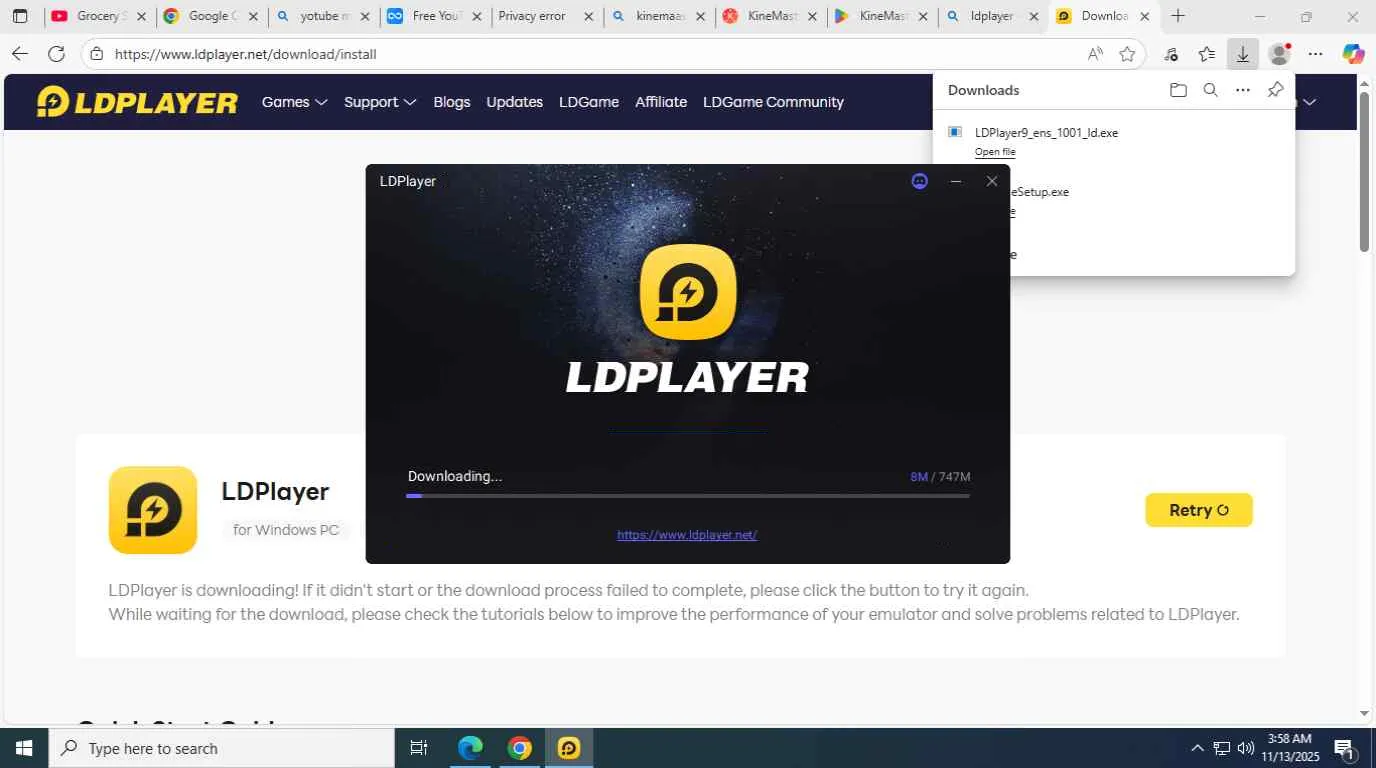Open the Windows Start menu

click(23, 748)
